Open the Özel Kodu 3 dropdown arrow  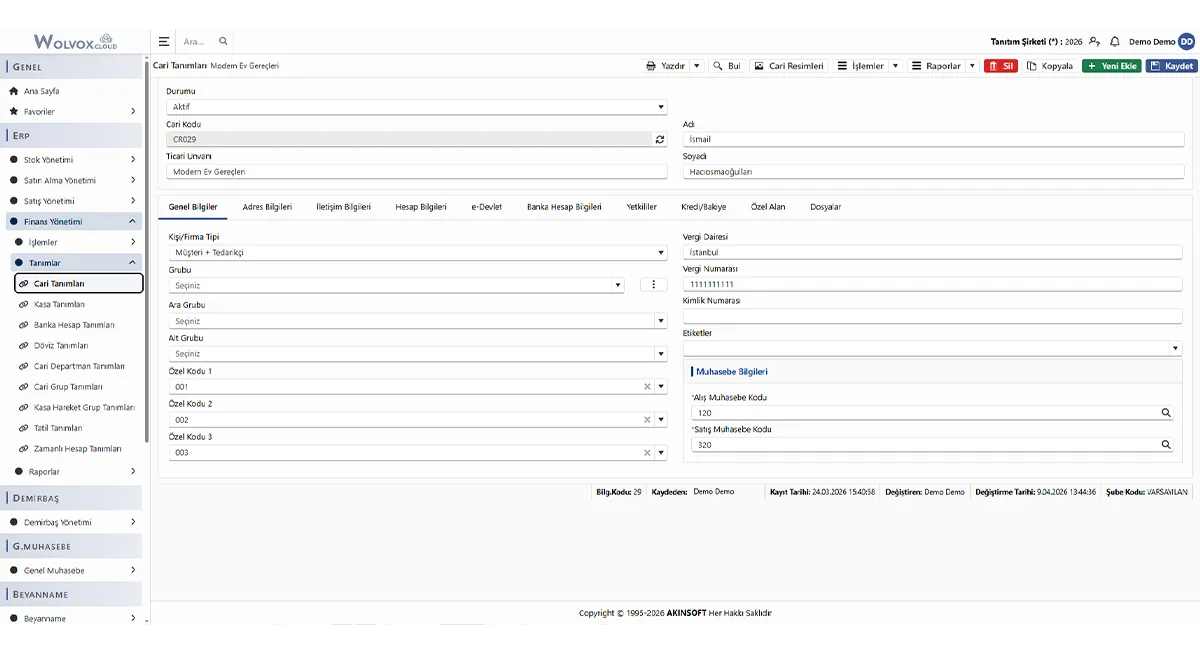pyautogui.click(x=661, y=453)
